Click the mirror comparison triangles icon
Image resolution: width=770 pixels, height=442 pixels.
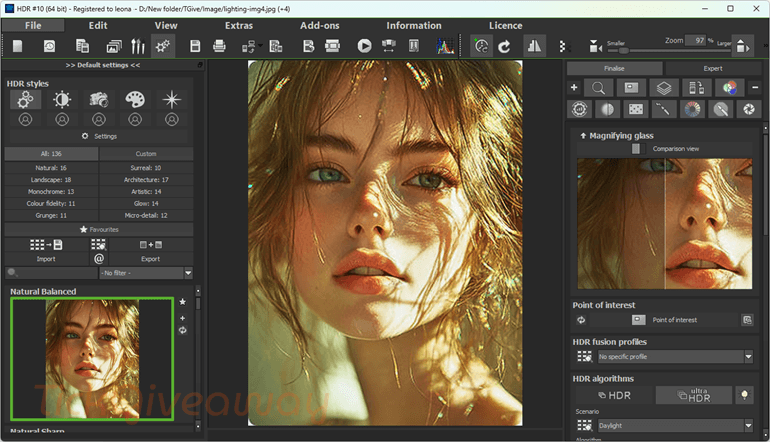(534, 46)
